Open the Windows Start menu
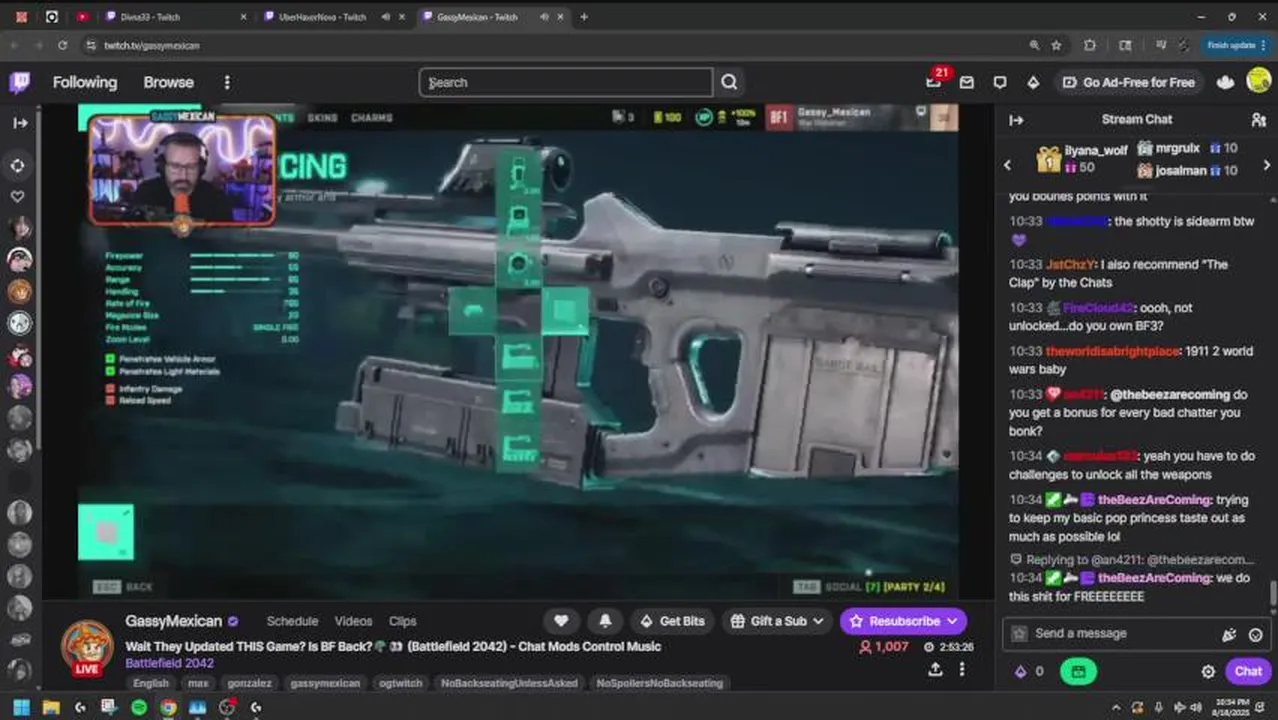Viewport: 1278px width, 720px height. click(x=21, y=707)
